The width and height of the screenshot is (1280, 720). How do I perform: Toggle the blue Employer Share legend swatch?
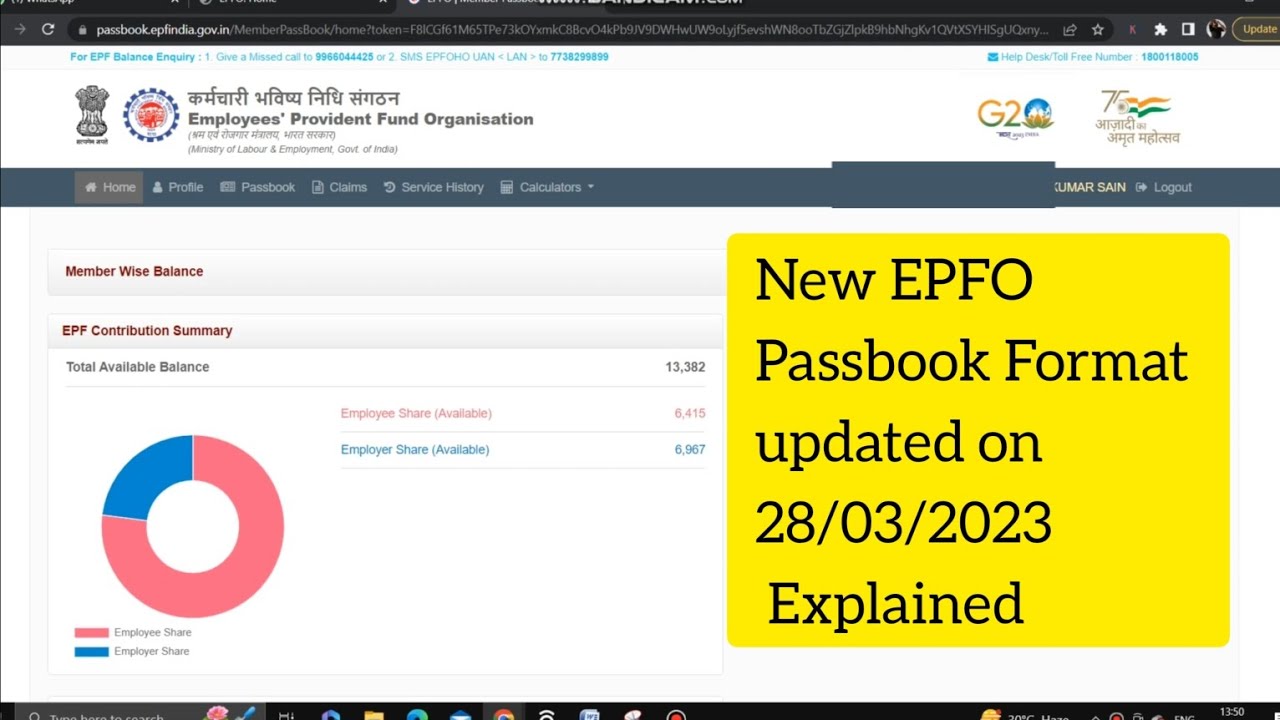point(91,652)
